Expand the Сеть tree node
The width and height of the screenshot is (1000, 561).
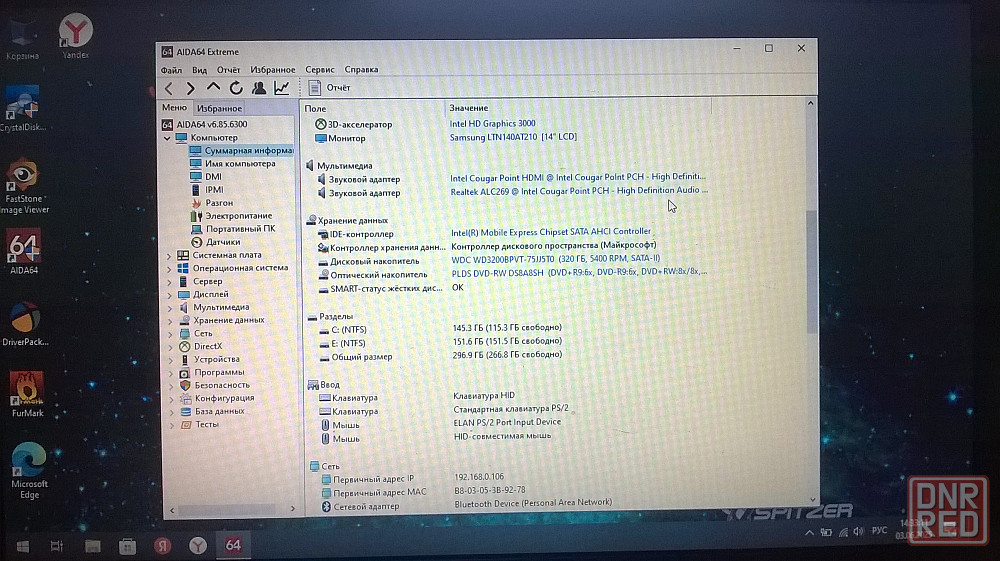coord(170,334)
